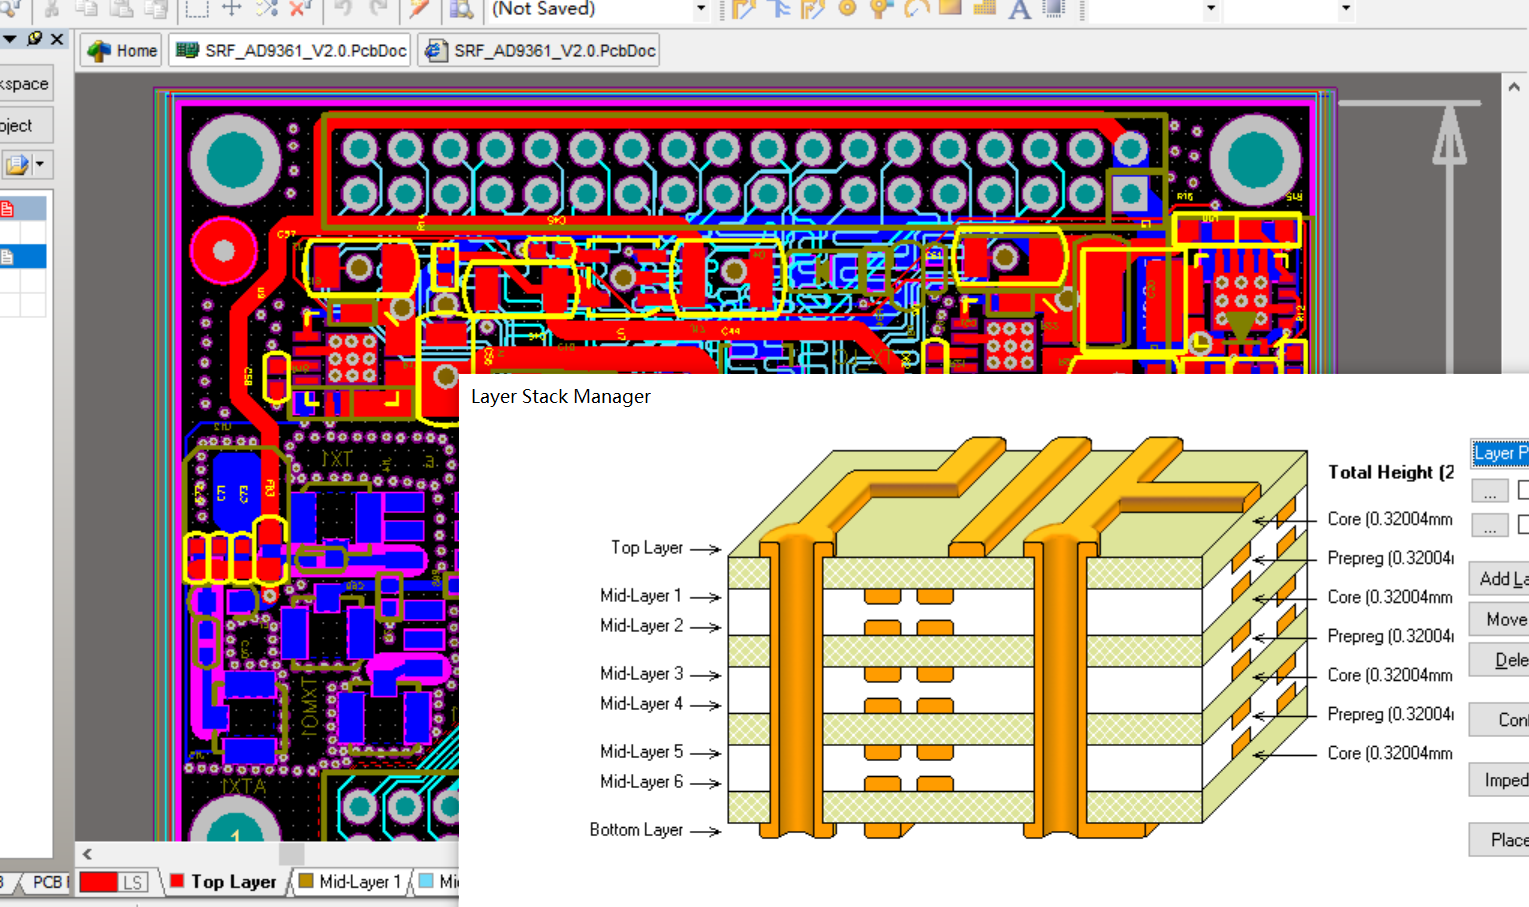Open the PCB panel tab

point(46,882)
